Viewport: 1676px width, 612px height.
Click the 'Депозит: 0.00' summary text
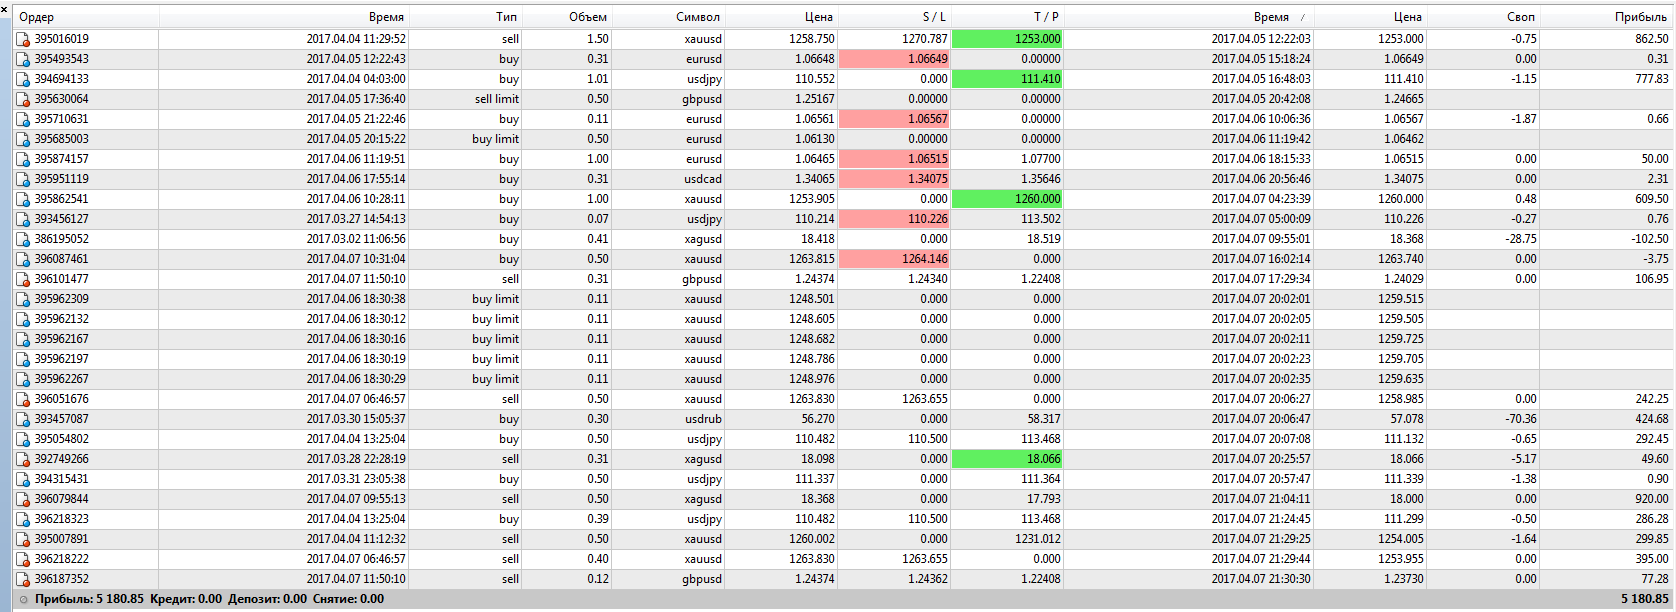267,599
